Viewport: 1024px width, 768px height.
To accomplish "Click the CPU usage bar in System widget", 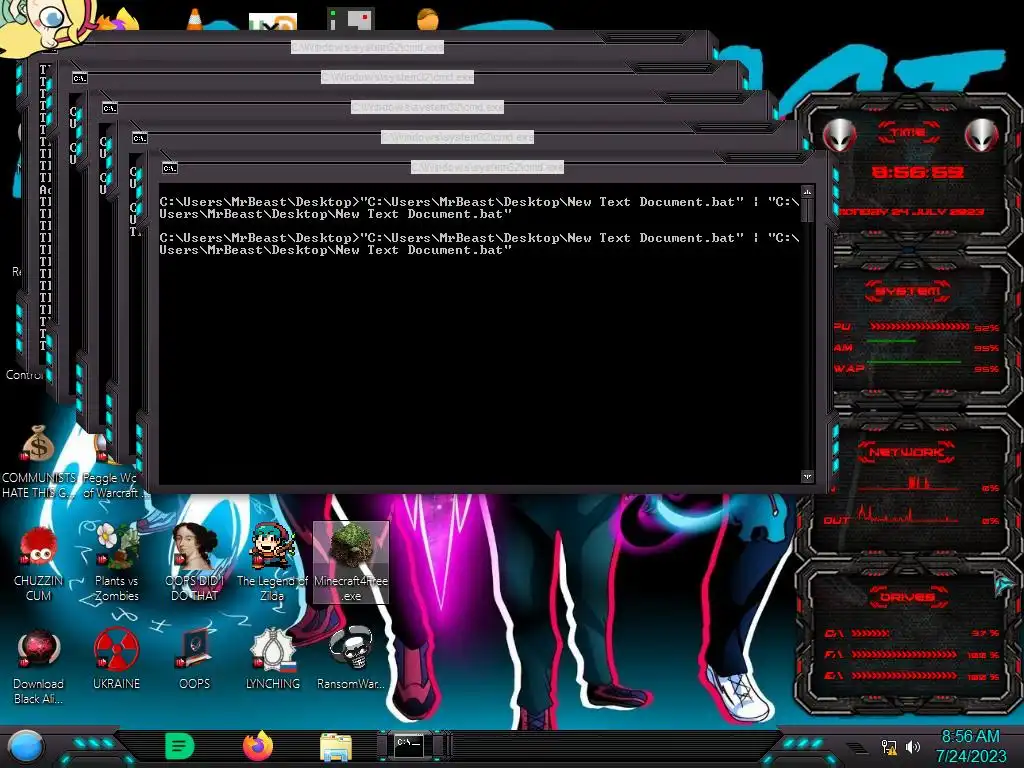I will pos(920,327).
